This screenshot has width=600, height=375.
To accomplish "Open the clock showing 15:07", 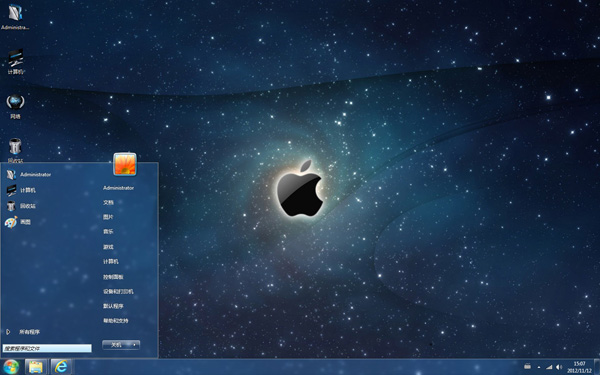I will click(x=579, y=367).
